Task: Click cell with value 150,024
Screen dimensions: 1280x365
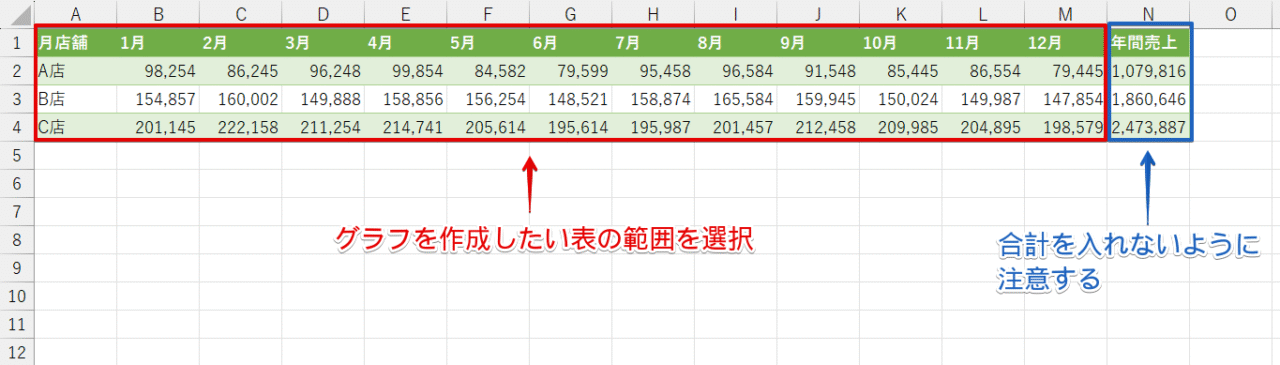Action: pos(901,99)
